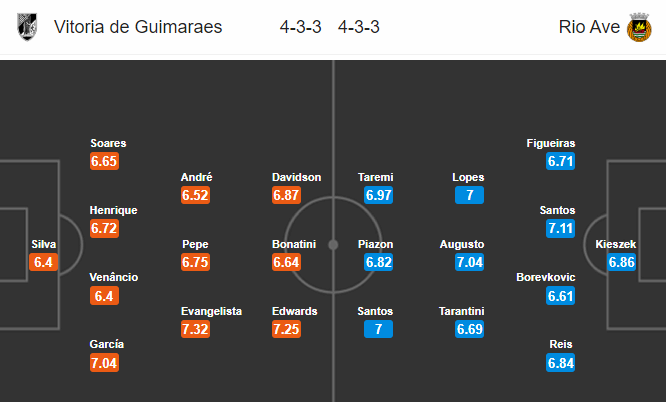Image resolution: width=666 pixels, height=402 pixels.
Task: Select Evangelista's 7.32 rating badge
Action: coord(195,329)
